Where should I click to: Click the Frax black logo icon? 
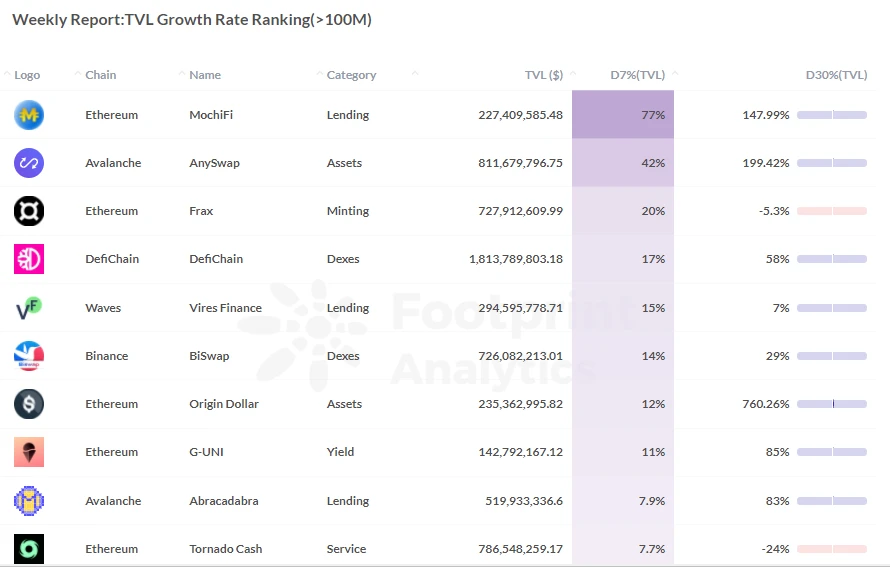29,211
